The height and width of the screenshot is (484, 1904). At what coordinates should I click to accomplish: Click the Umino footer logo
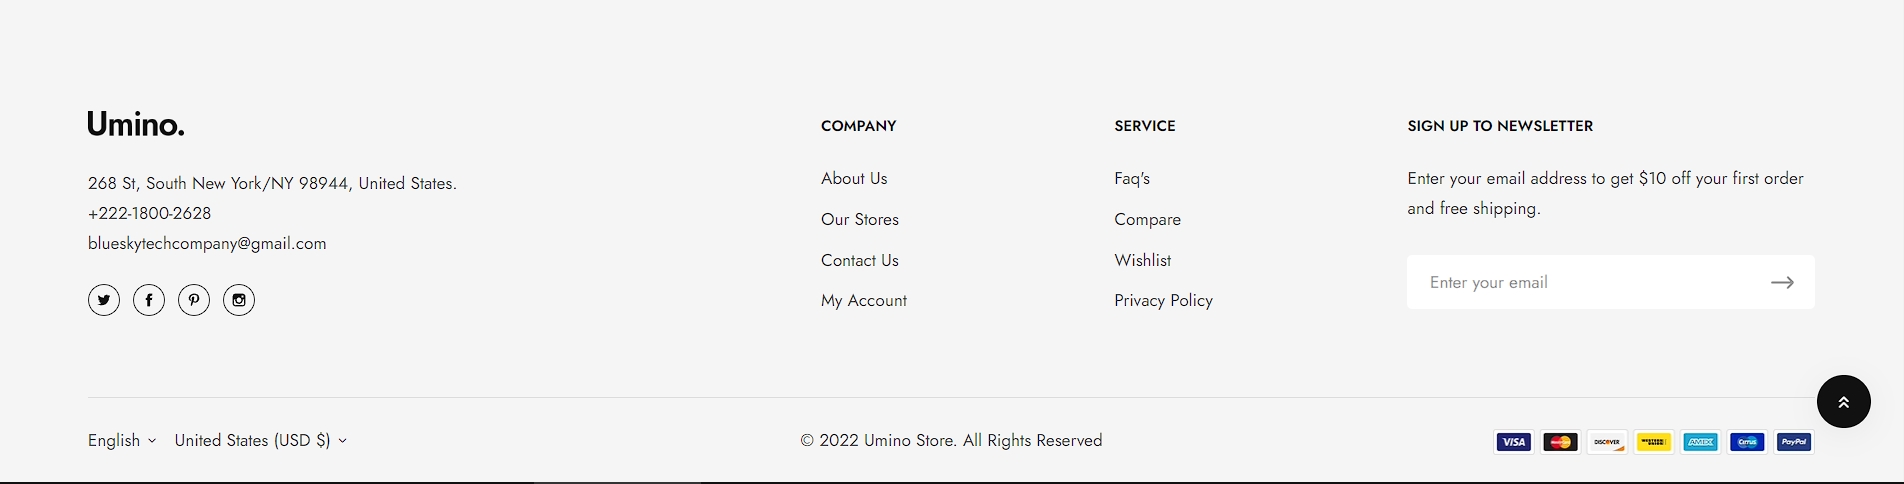coord(136,125)
